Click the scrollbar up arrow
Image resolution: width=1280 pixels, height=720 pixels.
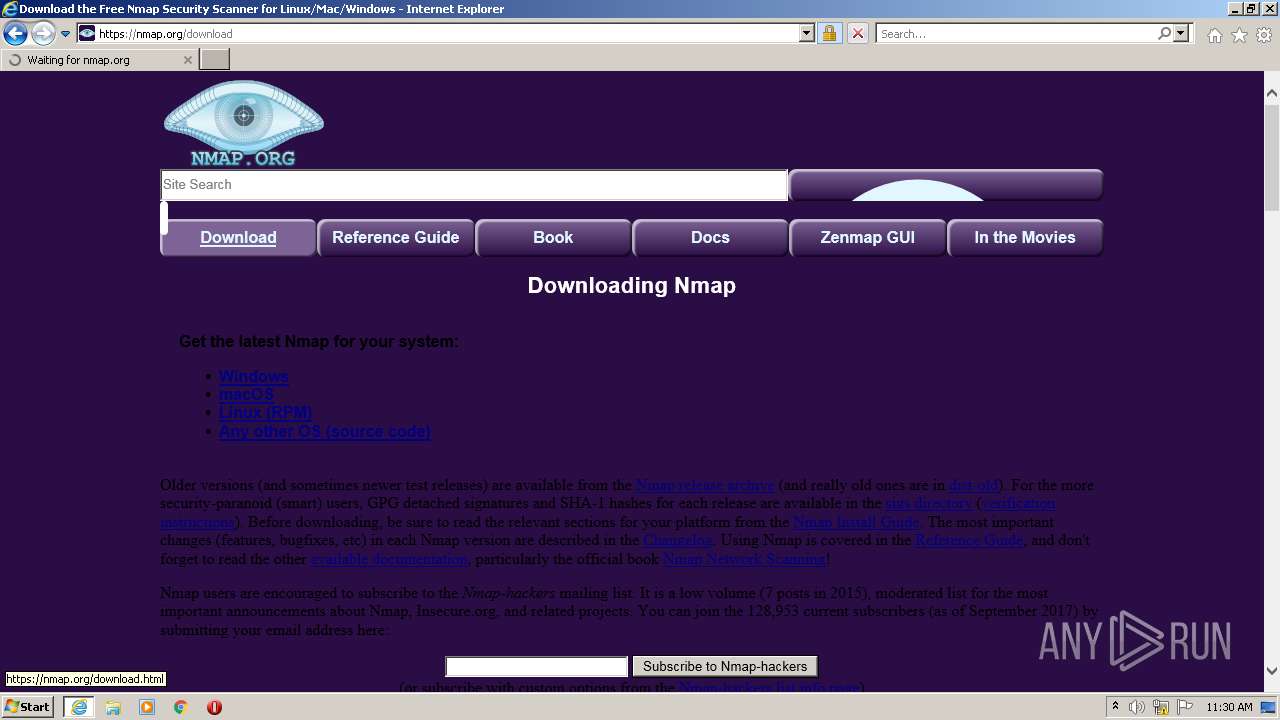1272,93
